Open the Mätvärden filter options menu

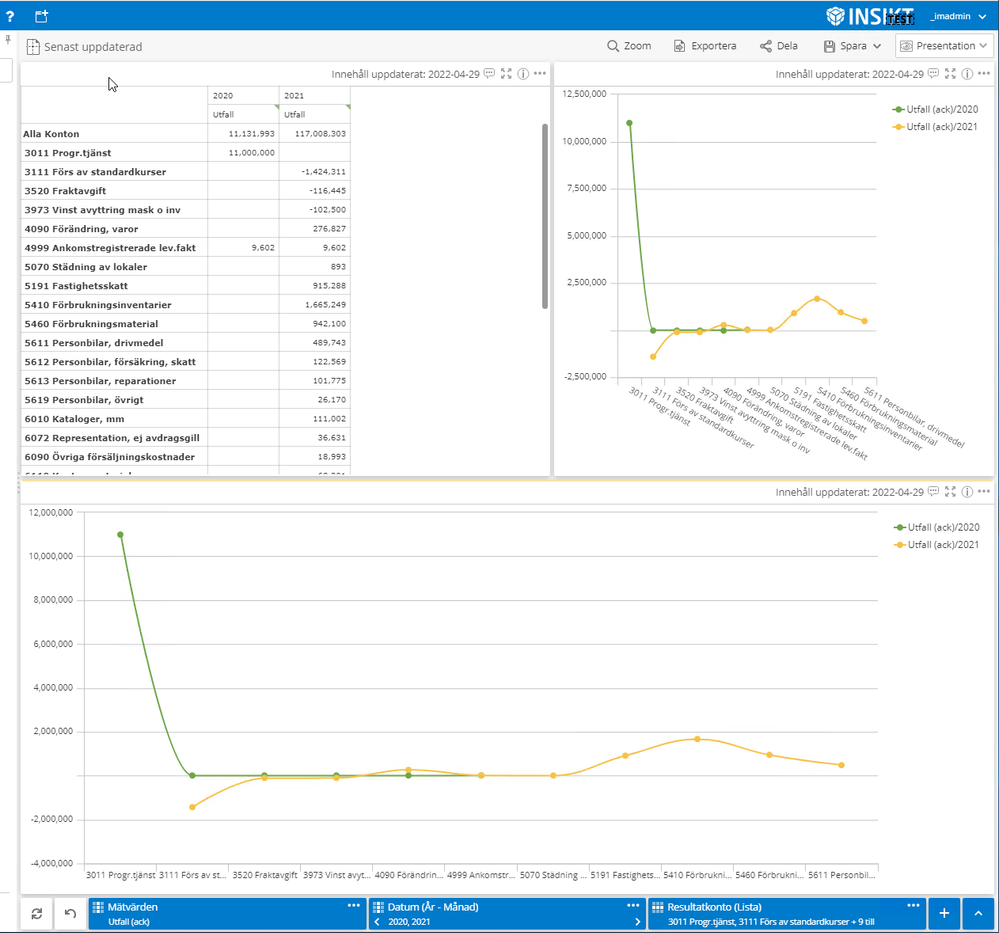coord(354,906)
